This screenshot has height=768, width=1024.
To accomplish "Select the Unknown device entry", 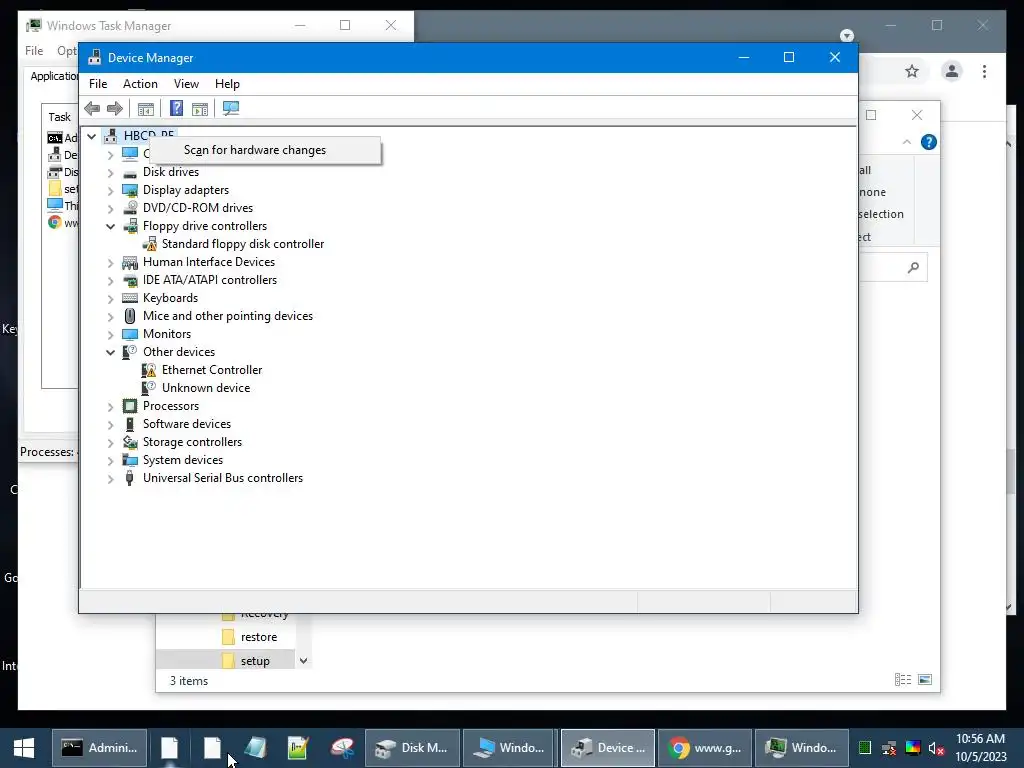I will 206,388.
